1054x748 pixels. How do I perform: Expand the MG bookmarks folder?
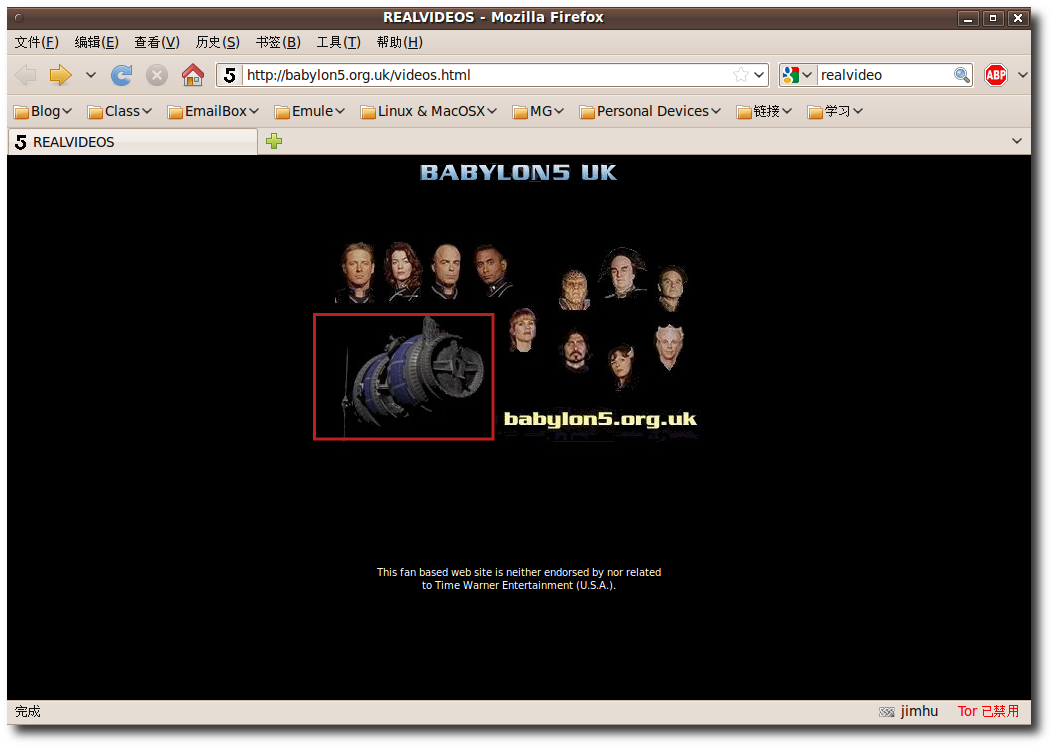point(538,111)
